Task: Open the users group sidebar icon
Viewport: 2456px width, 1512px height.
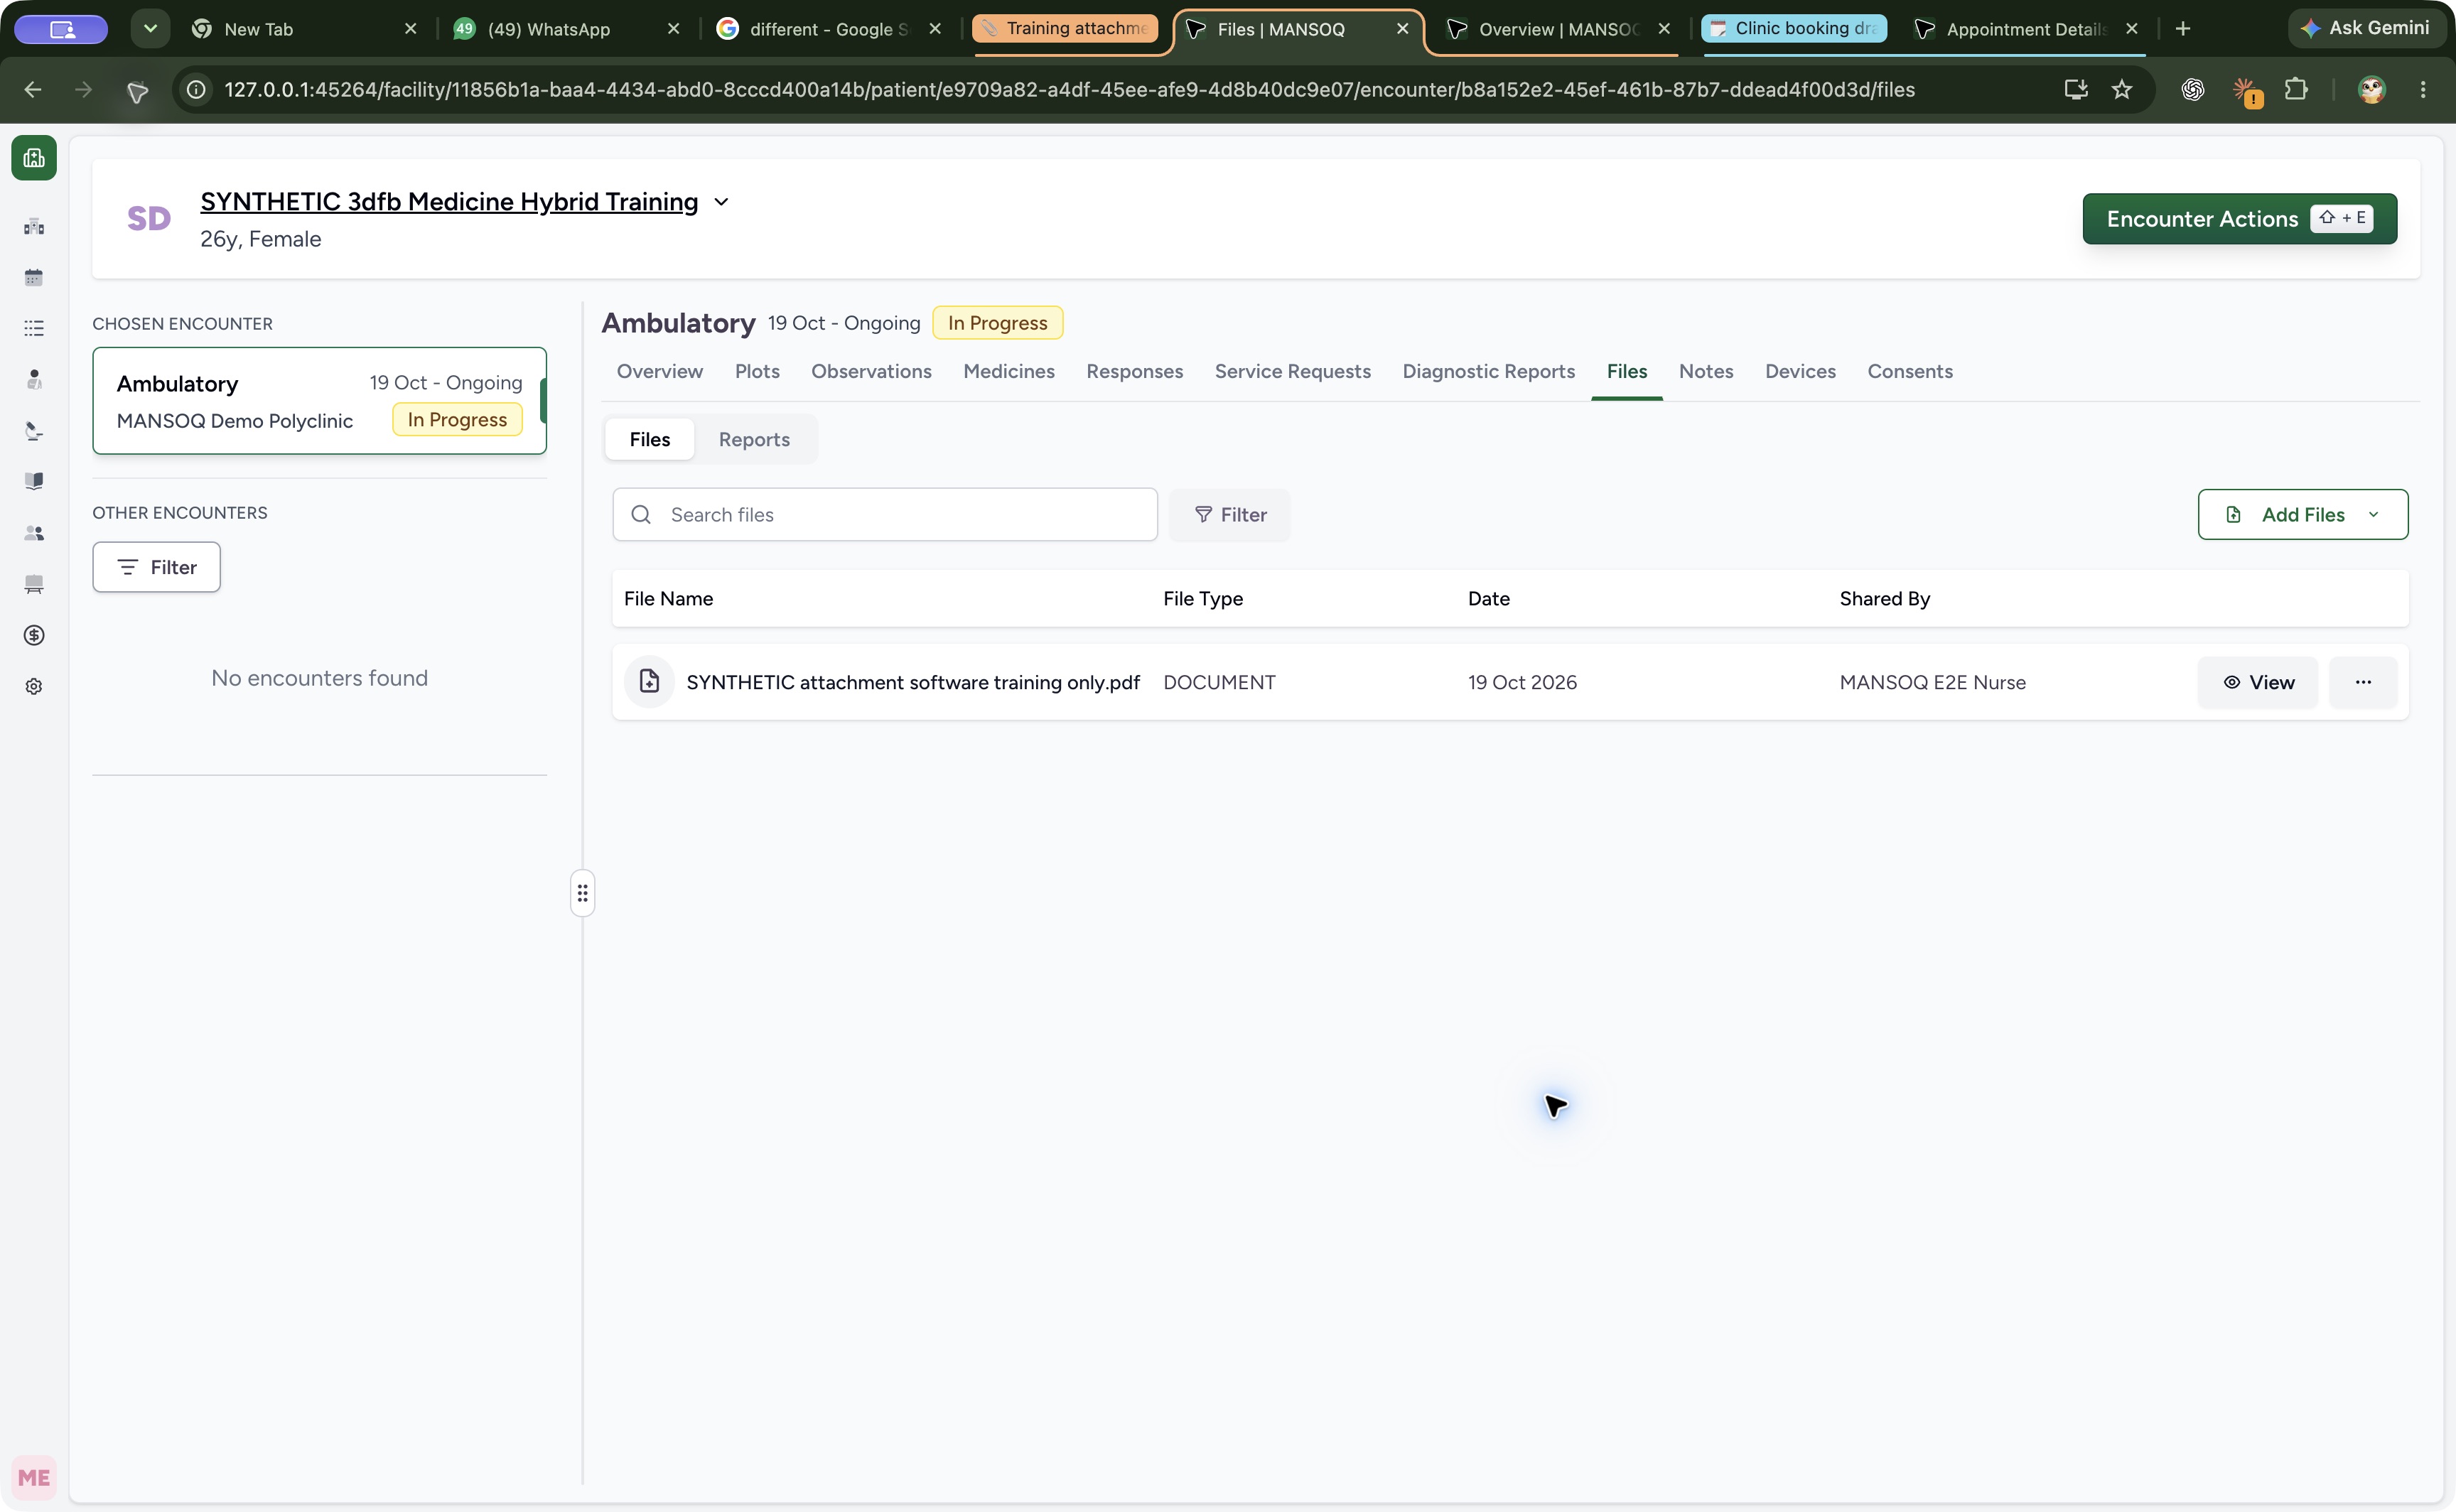Action: 34,533
